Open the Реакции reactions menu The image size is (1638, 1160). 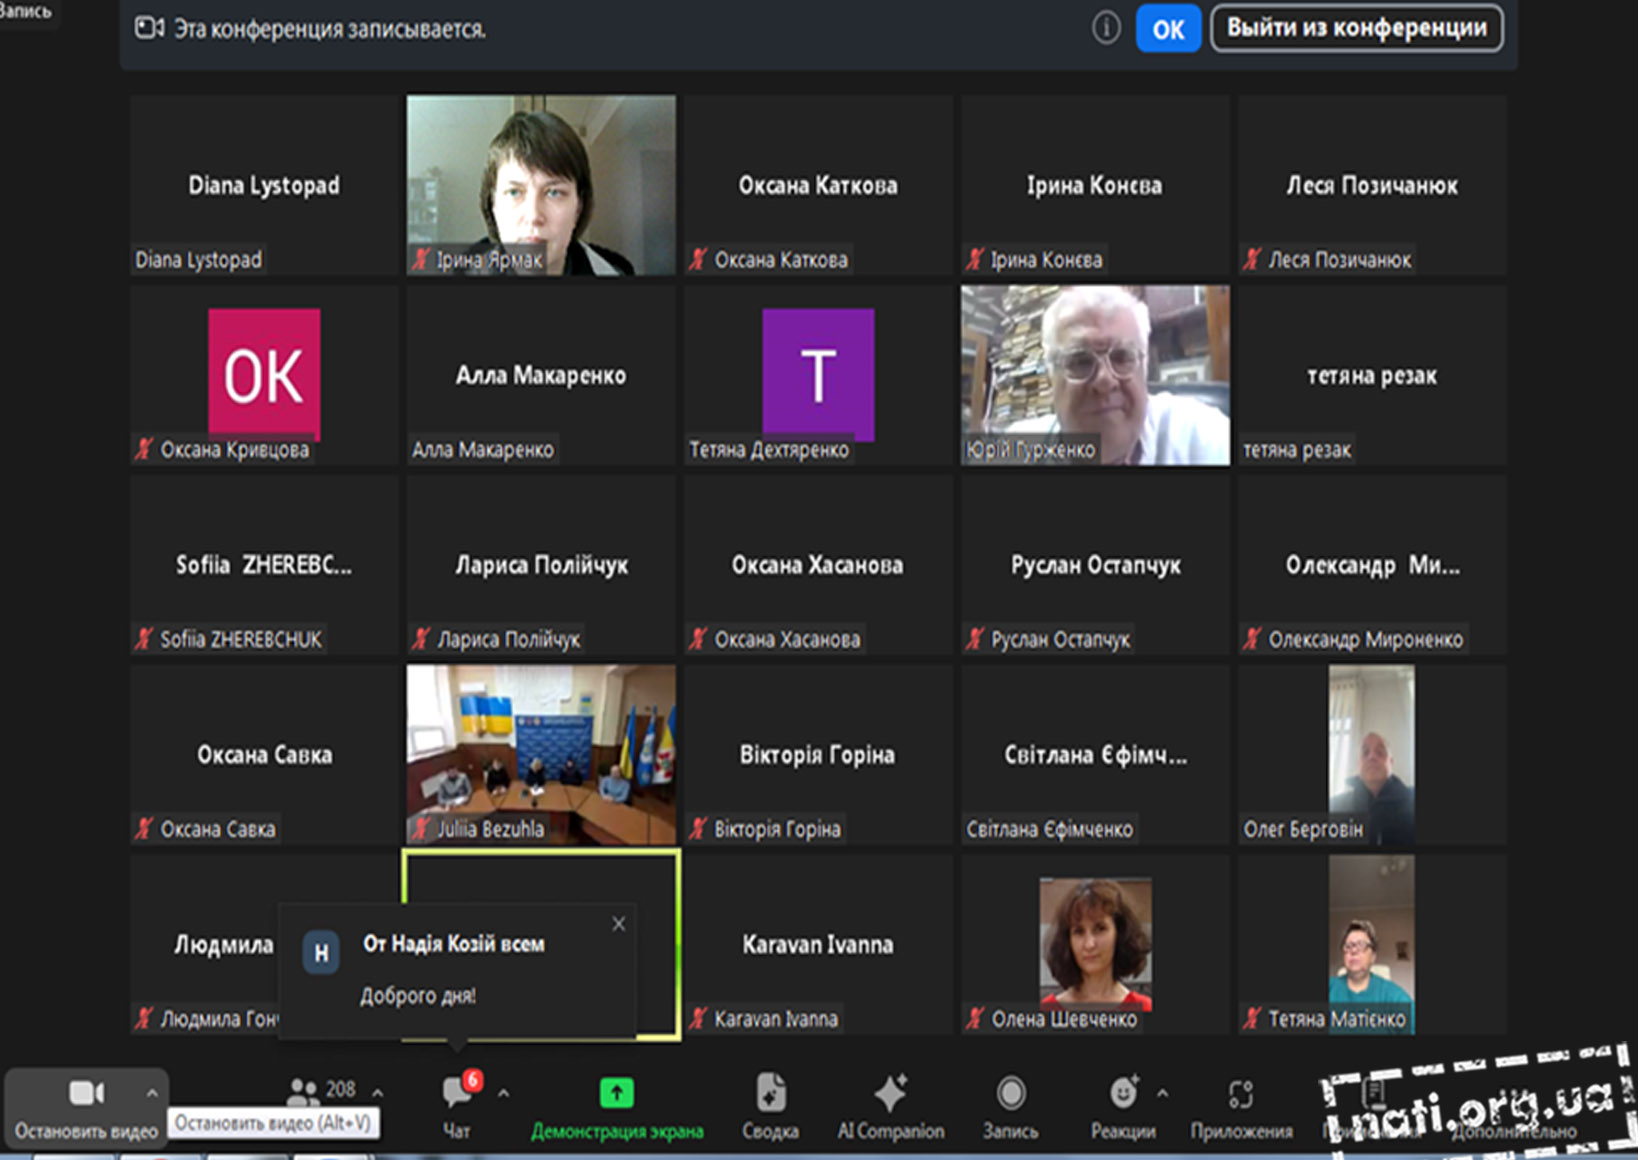pyautogui.click(x=1123, y=1095)
